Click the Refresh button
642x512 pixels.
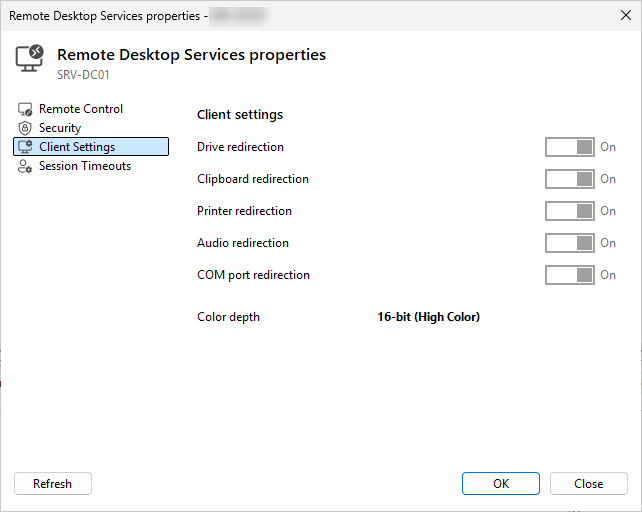53,484
